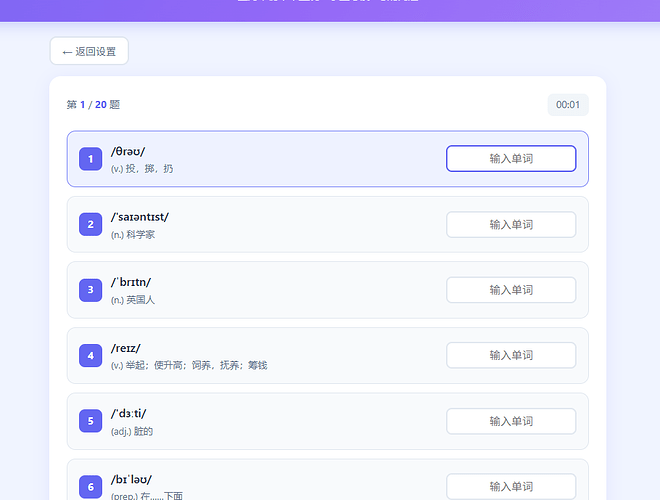Image resolution: width=660 pixels, height=500 pixels.
Task: Click the number 2 badge
Action: pos(90,225)
